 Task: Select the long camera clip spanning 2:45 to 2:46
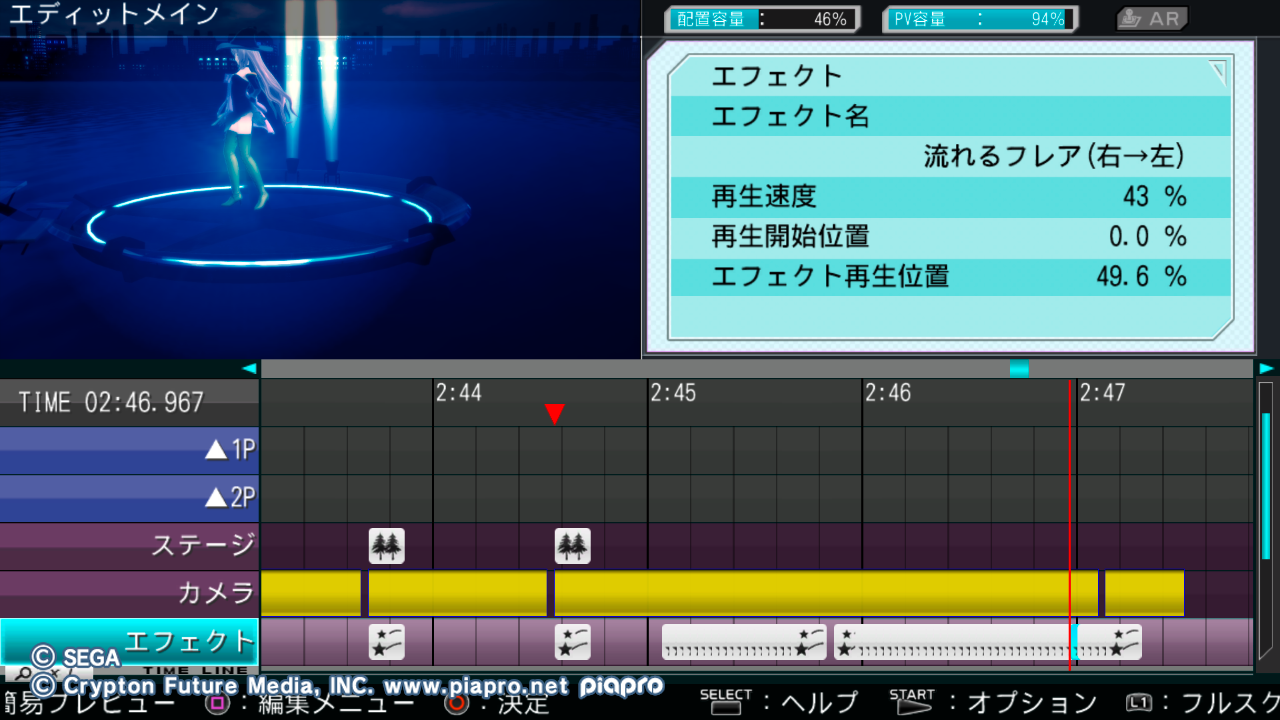[826, 594]
